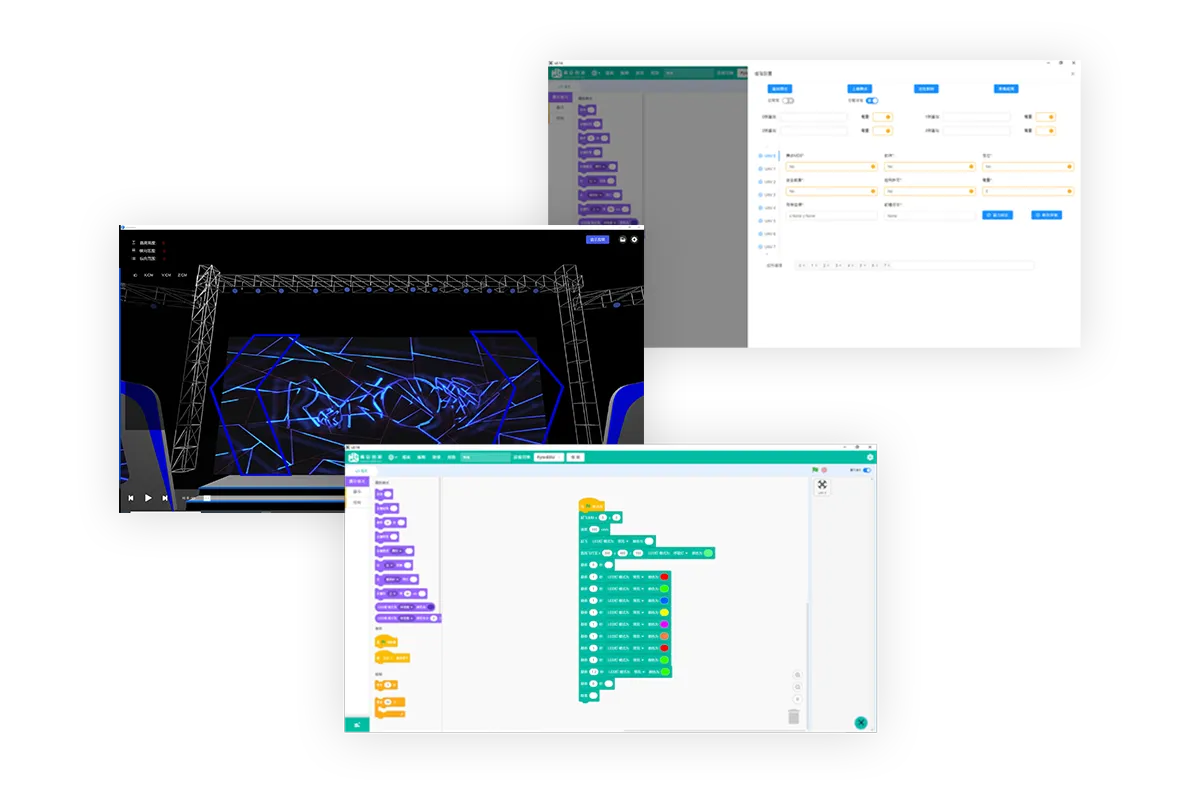Click the red color swatch in the first LED block
The width and height of the screenshot is (1200, 793).
pos(663,577)
